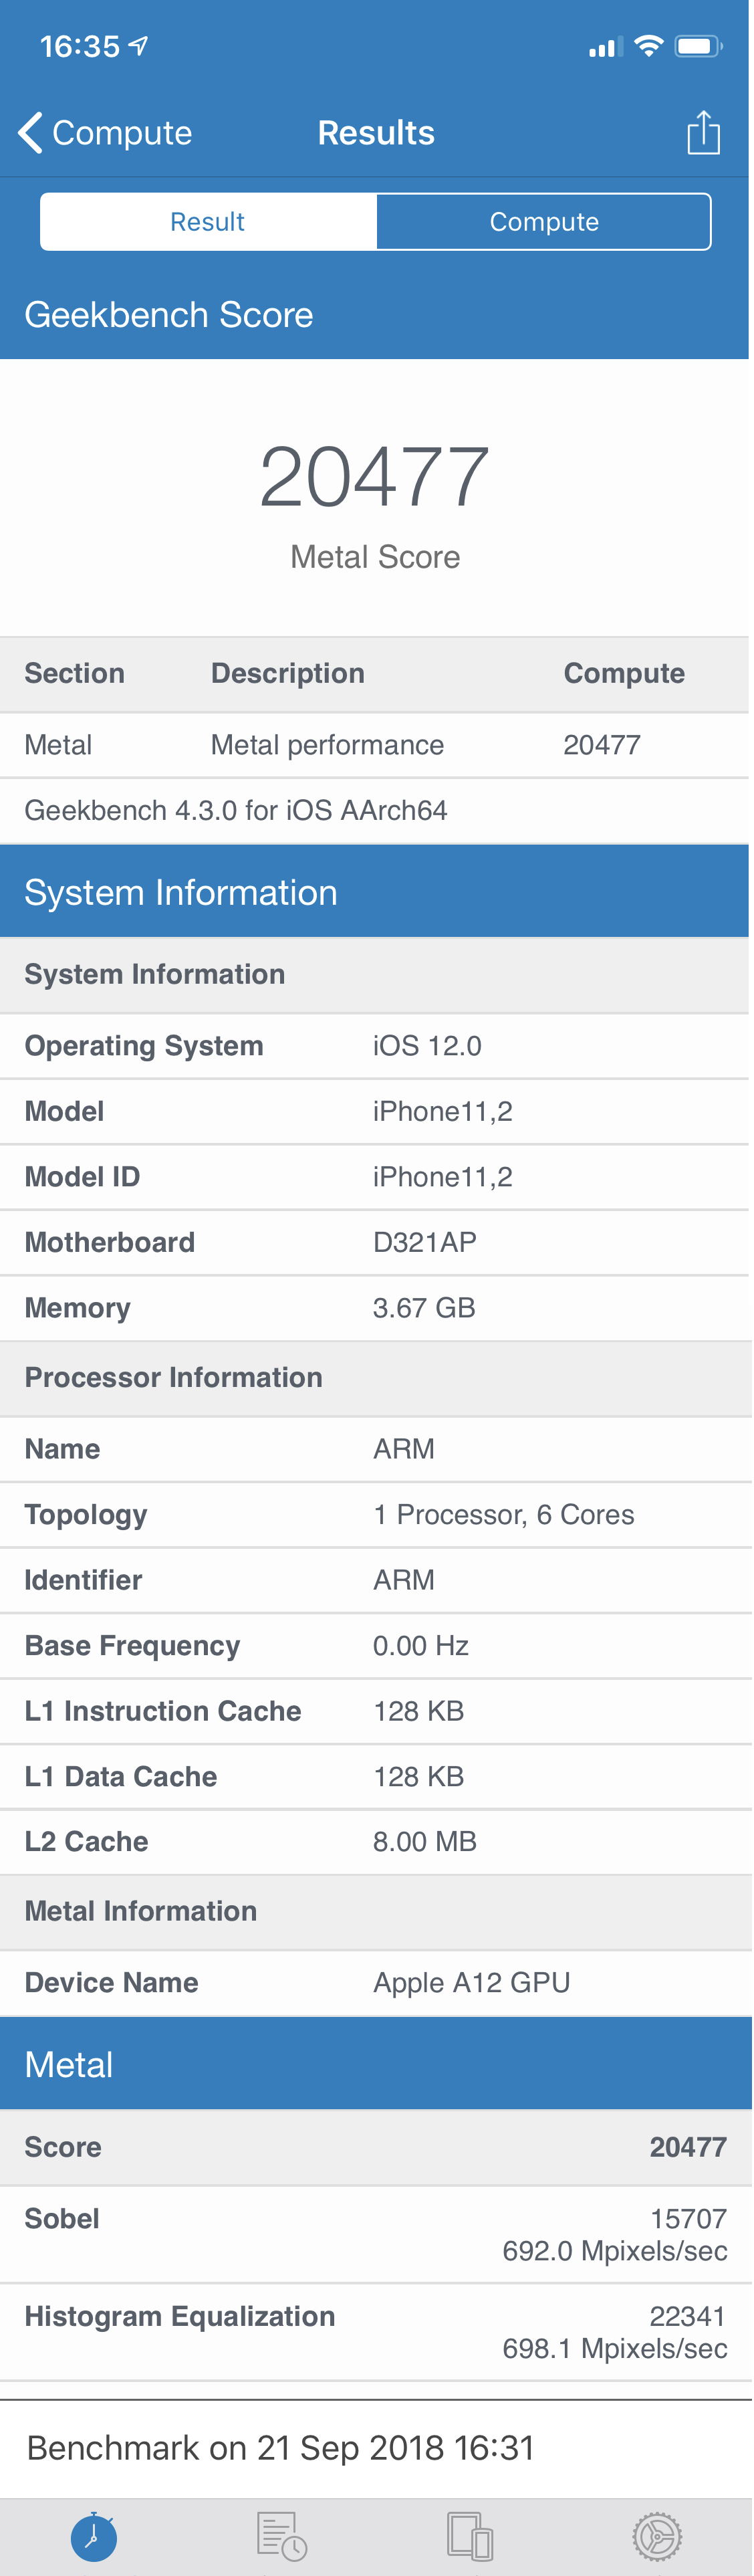The width and height of the screenshot is (754, 2576).
Task: Tap the bold Metal score total 20477
Action: [x=688, y=2147]
